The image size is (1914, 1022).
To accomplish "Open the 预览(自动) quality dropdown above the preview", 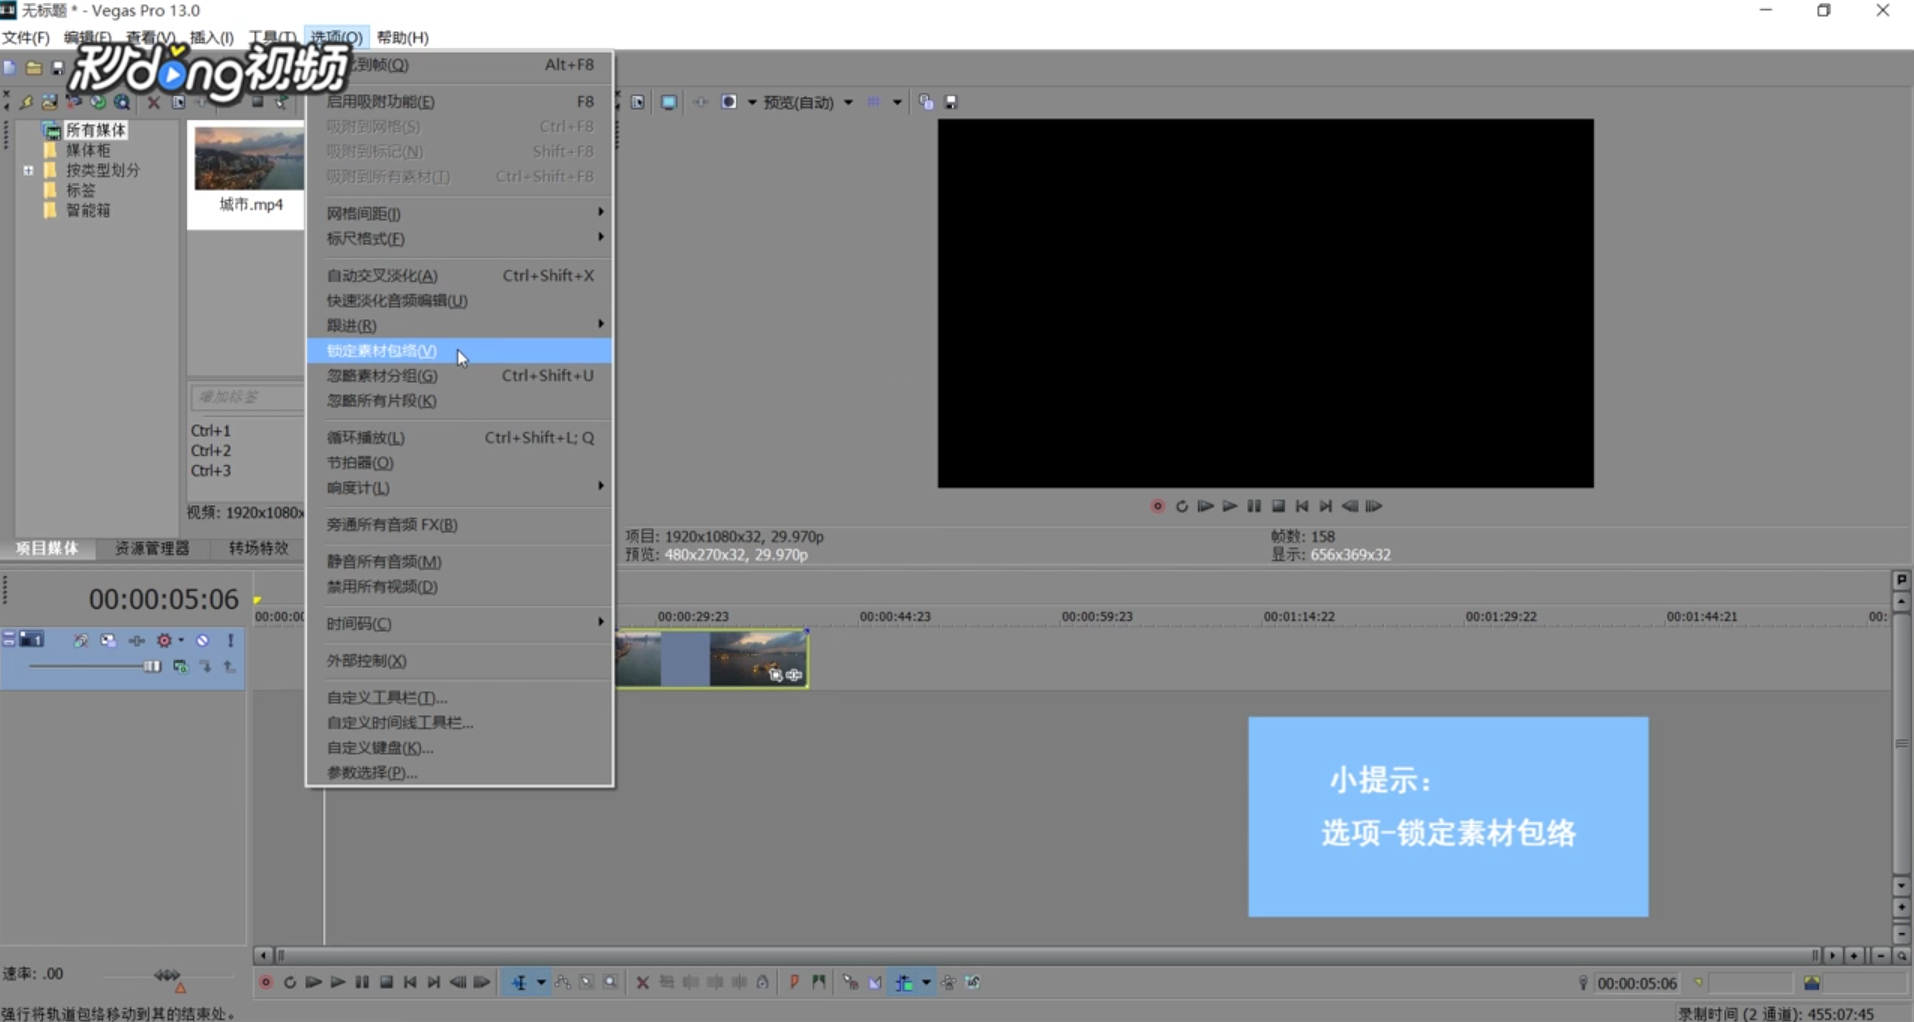I will point(848,101).
